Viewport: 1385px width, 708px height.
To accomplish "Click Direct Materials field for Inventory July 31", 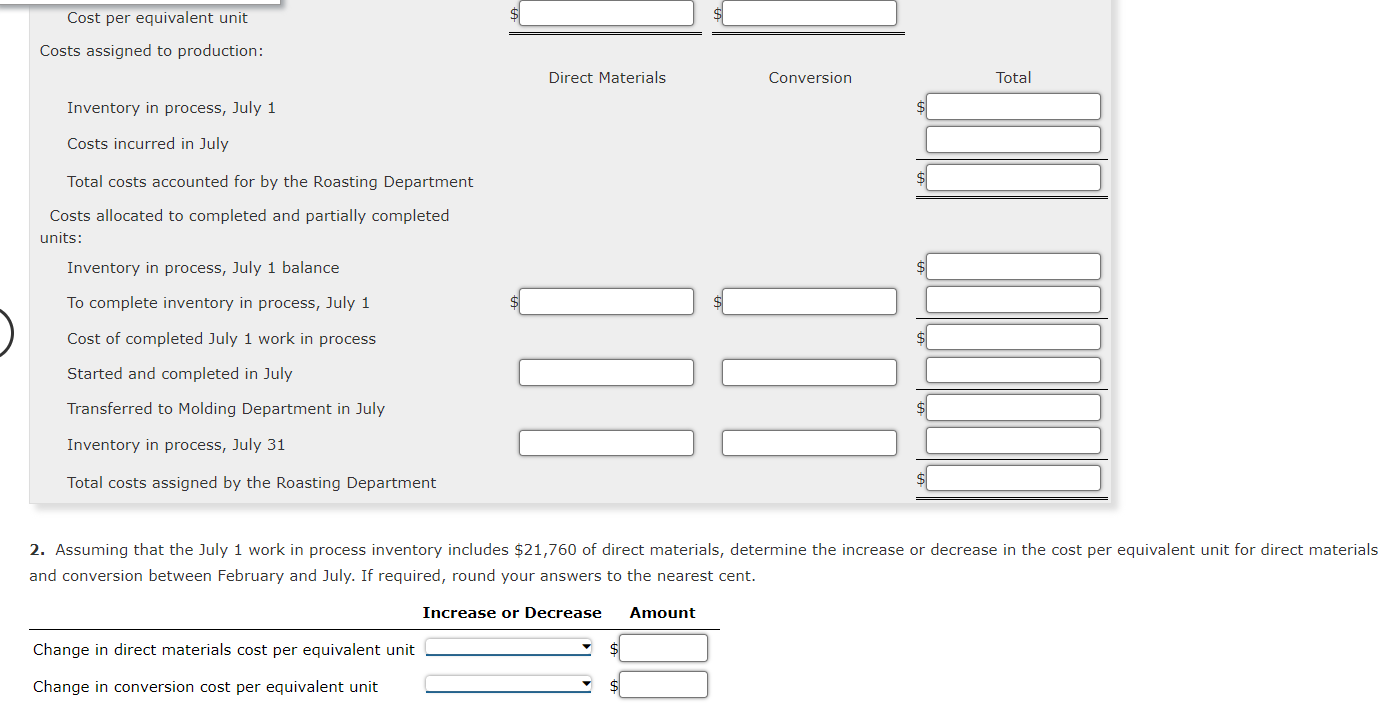I will coord(606,442).
